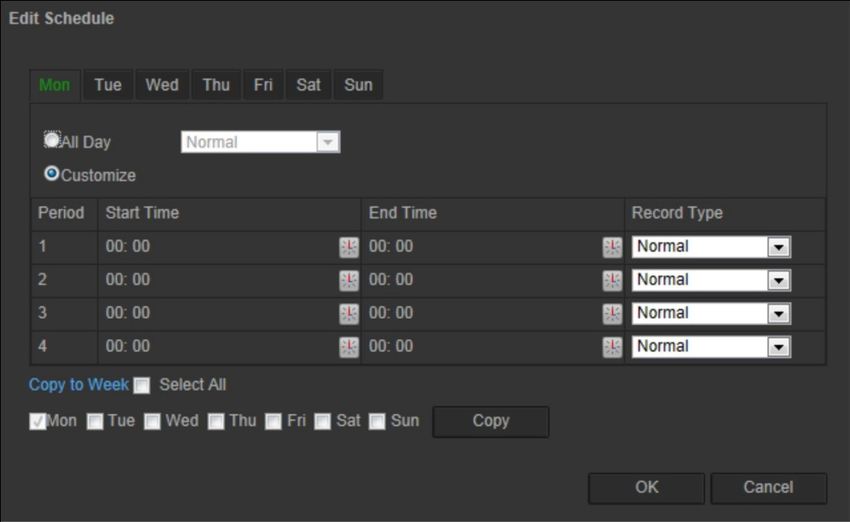
Task: Click the Copy button
Action: (491, 421)
